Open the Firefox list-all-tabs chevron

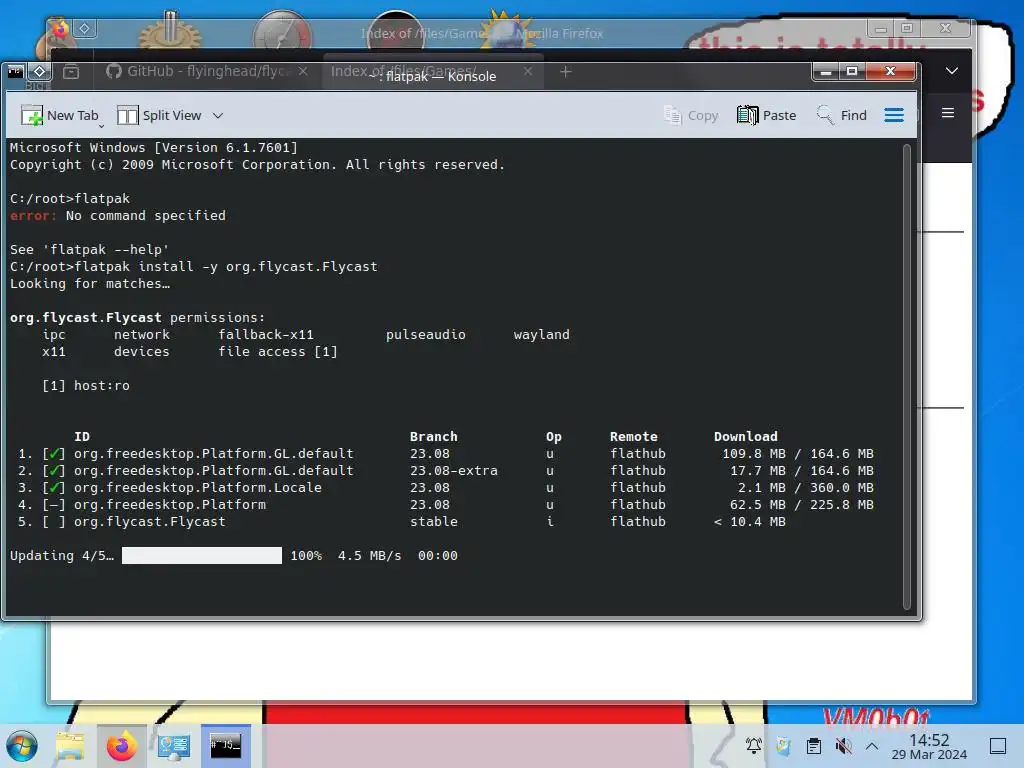coord(952,71)
